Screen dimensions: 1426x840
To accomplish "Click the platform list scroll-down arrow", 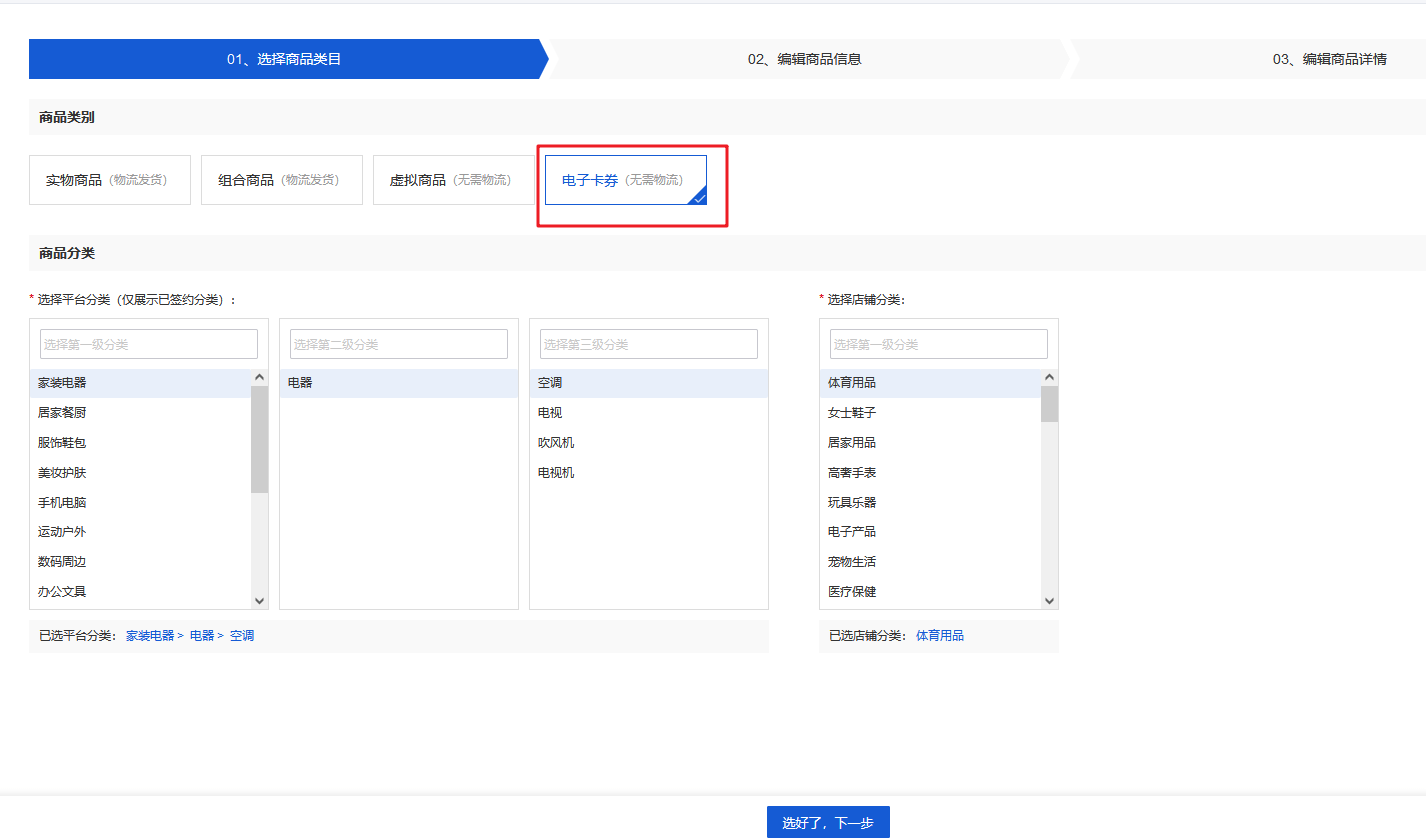I will click(x=260, y=600).
